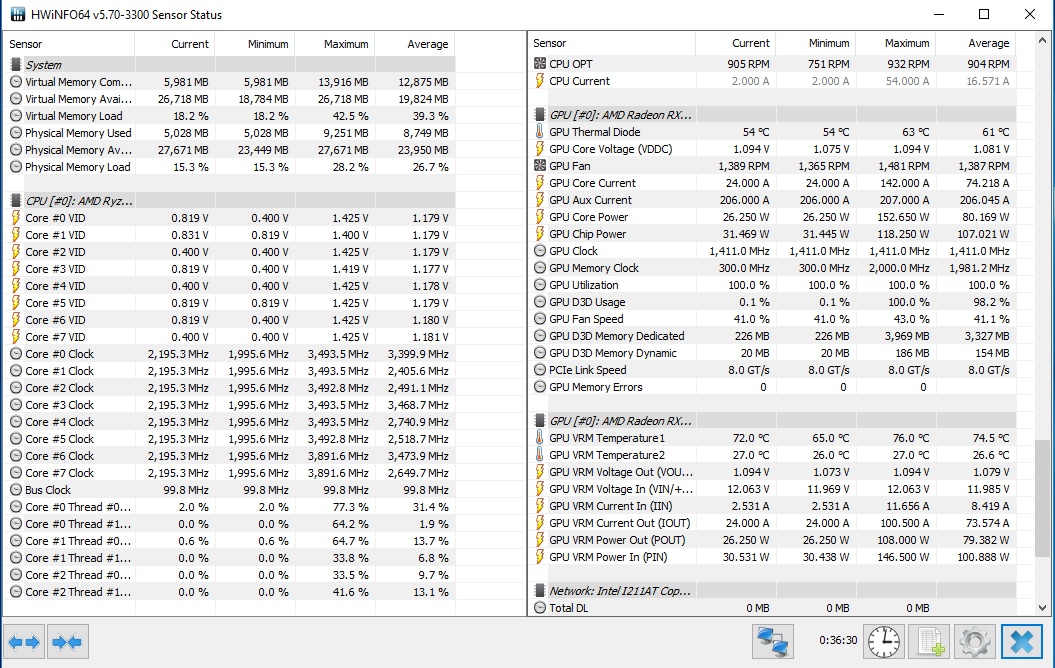Open sensor settings gear button

point(975,641)
